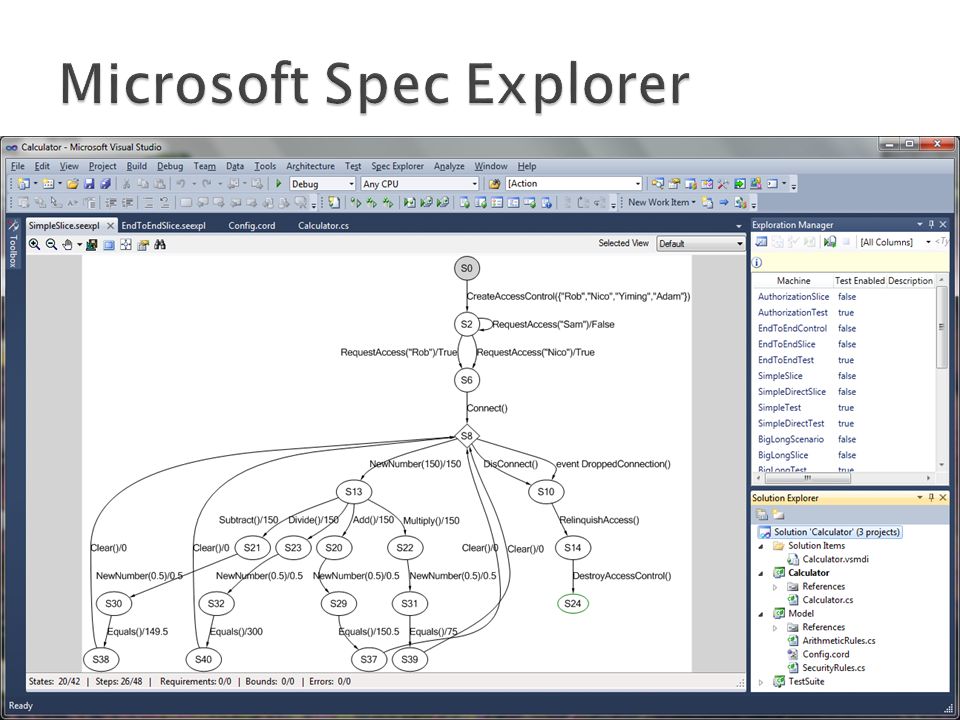Screen dimensions: 960x720
Task: Click the Exploration Manager horizontal scrollbar
Action: pos(845,478)
